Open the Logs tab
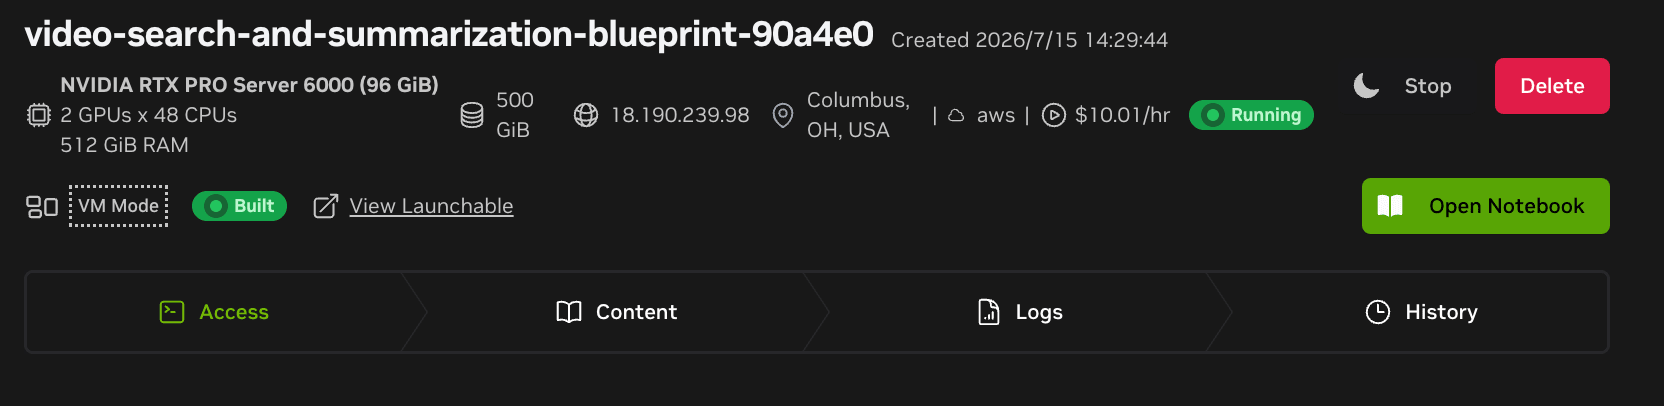The height and width of the screenshot is (406, 1664). point(1019,312)
